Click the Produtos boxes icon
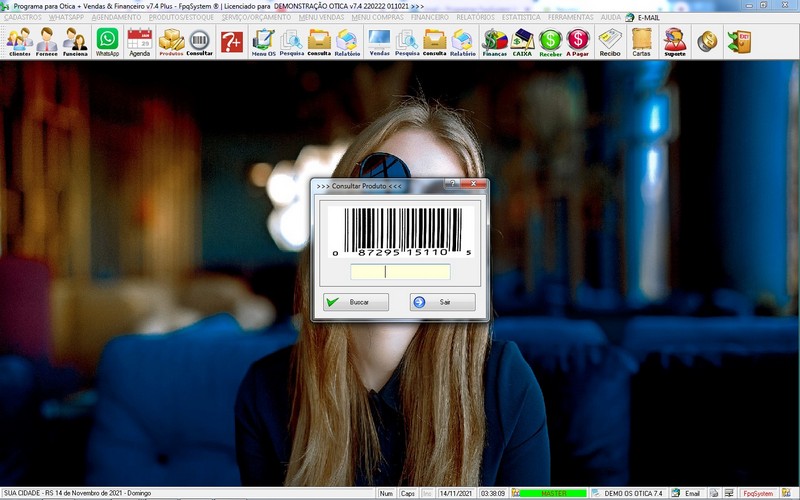 click(x=172, y=41)
